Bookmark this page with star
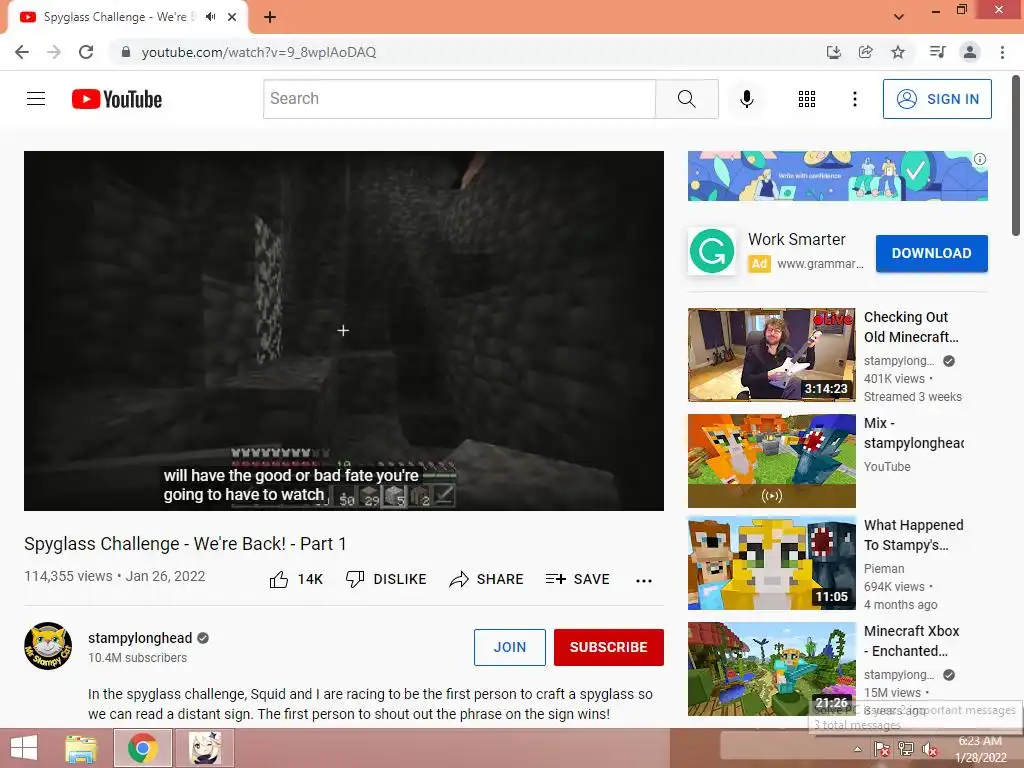This screenshot has width=1024, height=768. pyautogui.click(x=898, y=52)
